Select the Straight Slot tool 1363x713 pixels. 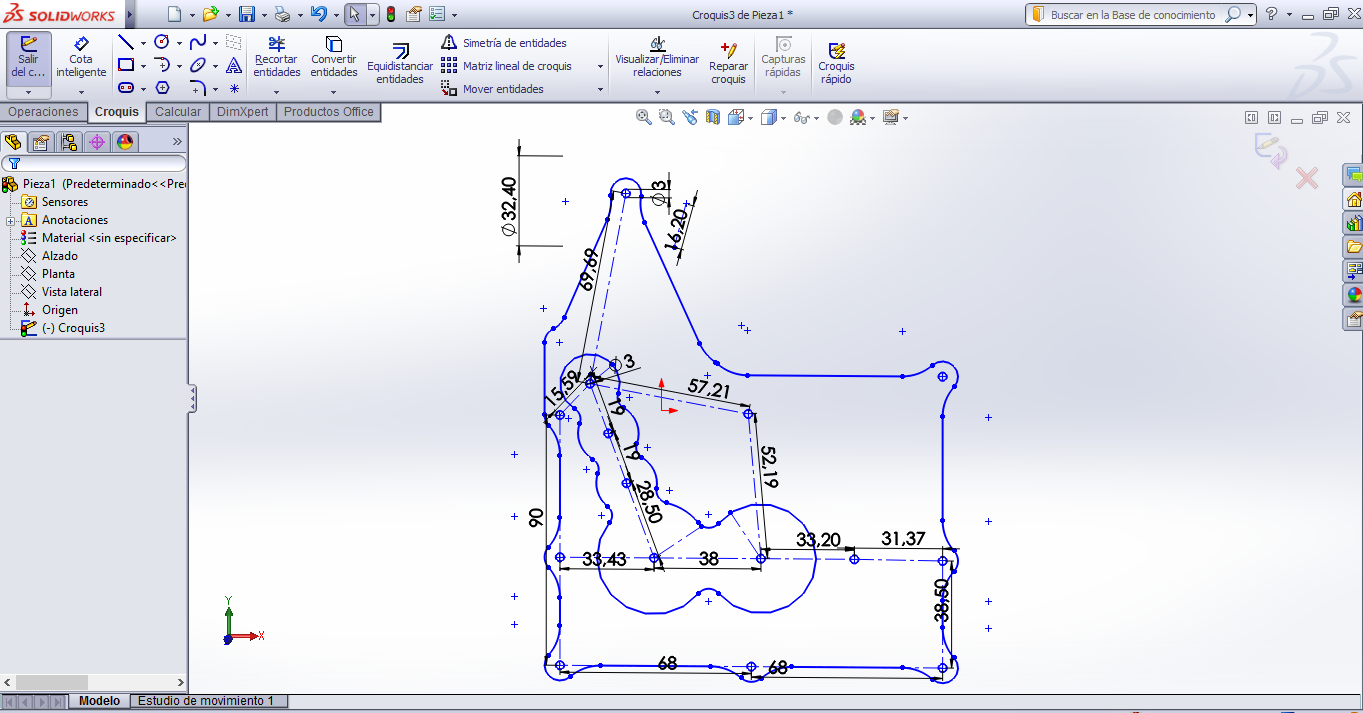click(126, 88)
